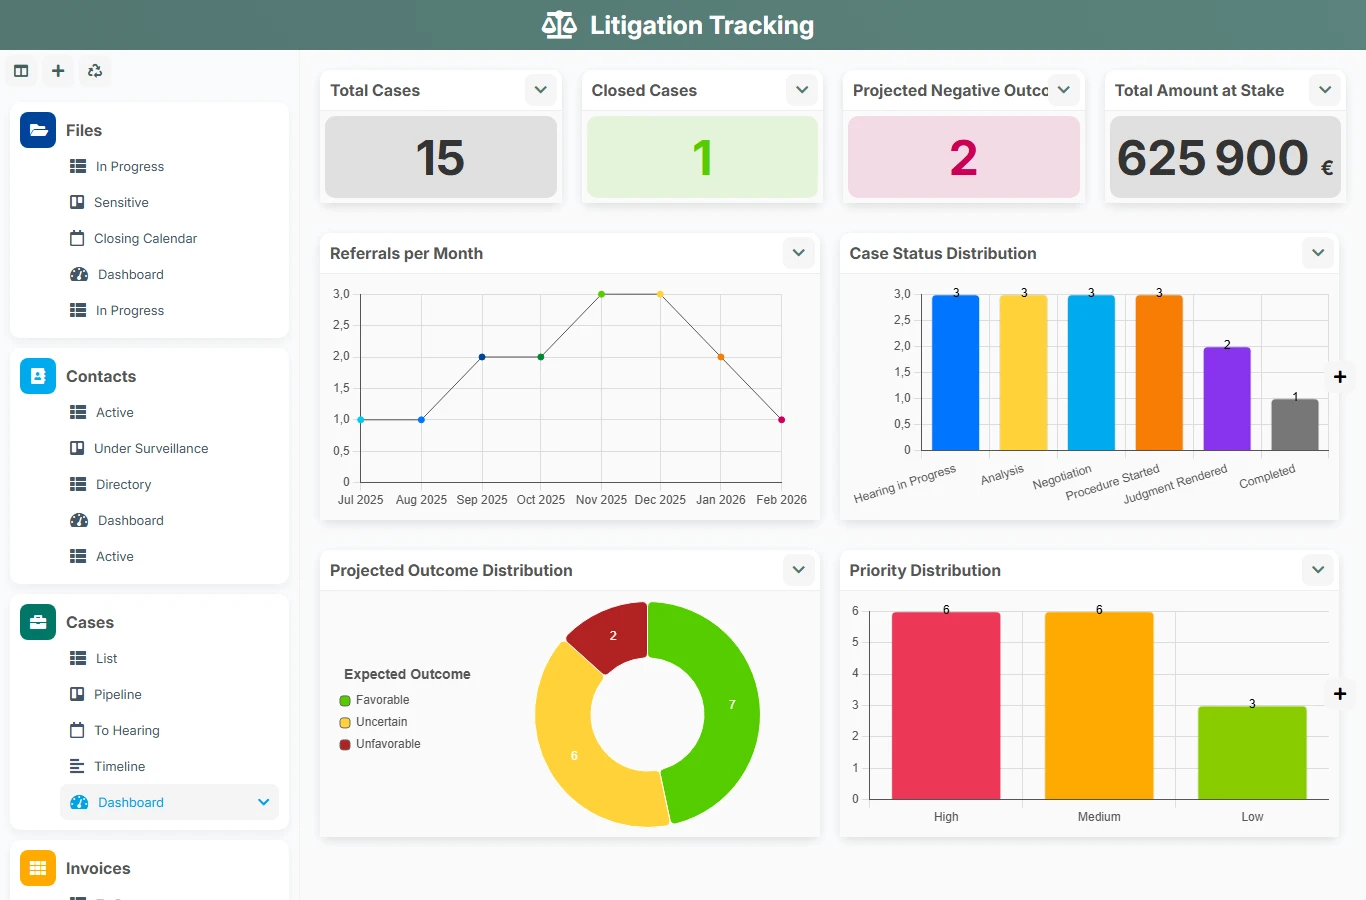
Task: Click the Litigation Tracking title
Action: [x=702, y=25]
